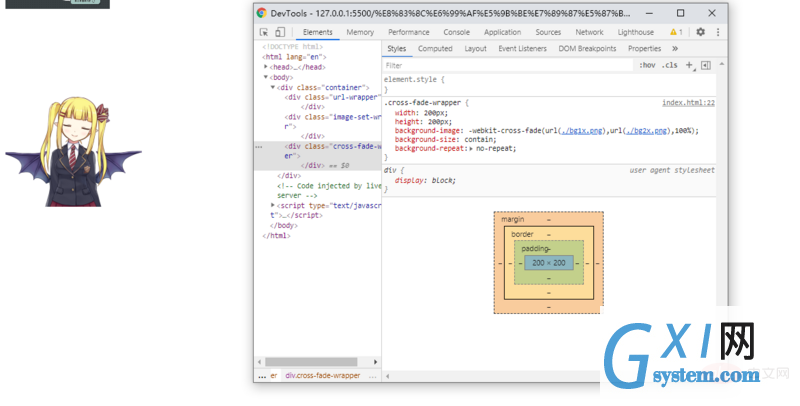Show more style panes with the » chevron
Image resolution: width=800 pixels, height=406 pixels.
(675, 48)
